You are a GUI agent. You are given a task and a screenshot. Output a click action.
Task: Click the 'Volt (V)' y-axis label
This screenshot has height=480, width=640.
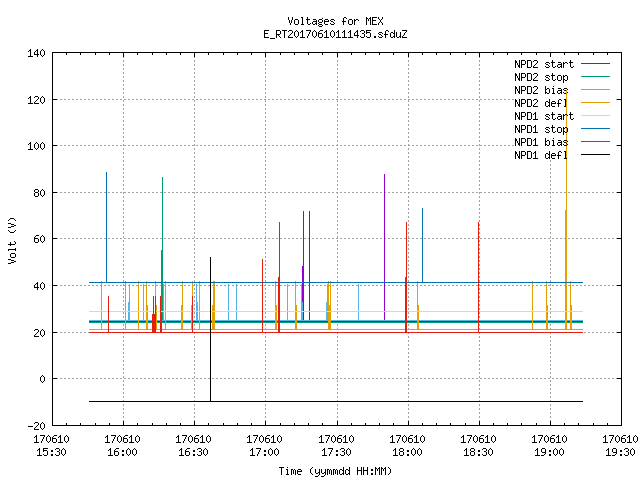tap(12, 240)
